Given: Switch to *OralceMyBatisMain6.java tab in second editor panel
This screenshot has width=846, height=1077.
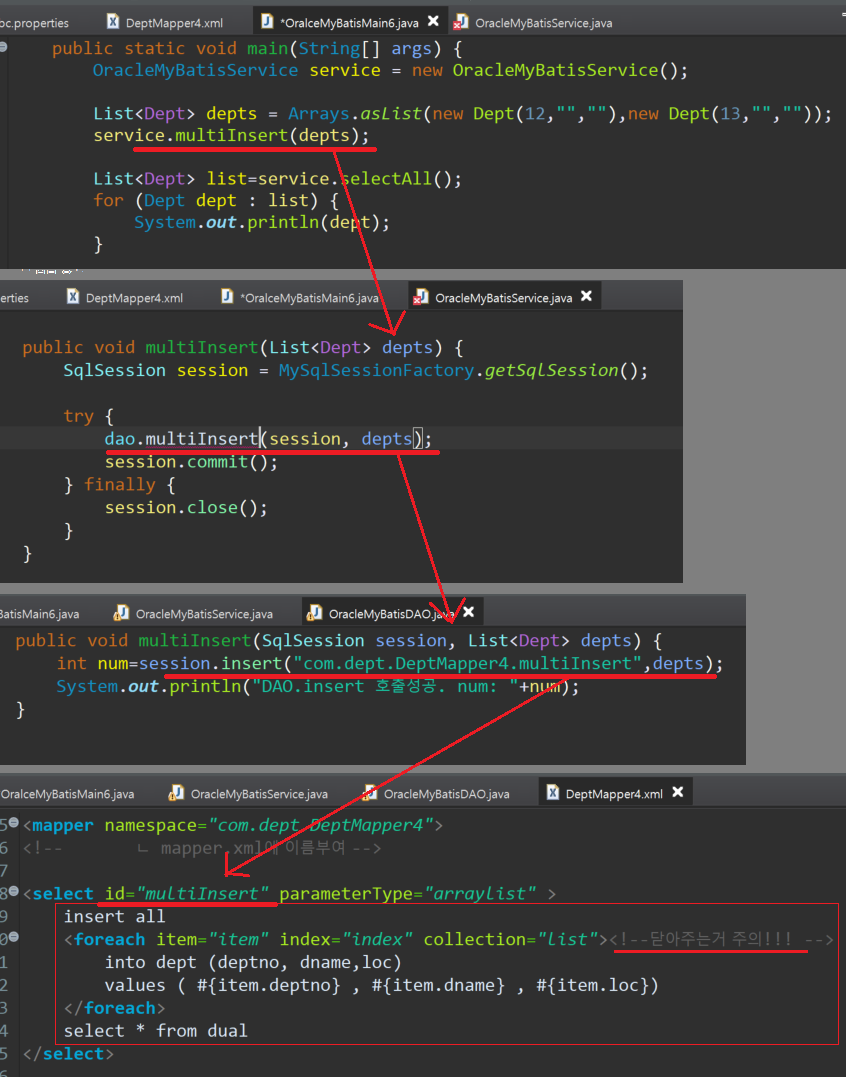Looking at the screenshot, I should coord(308,298).
